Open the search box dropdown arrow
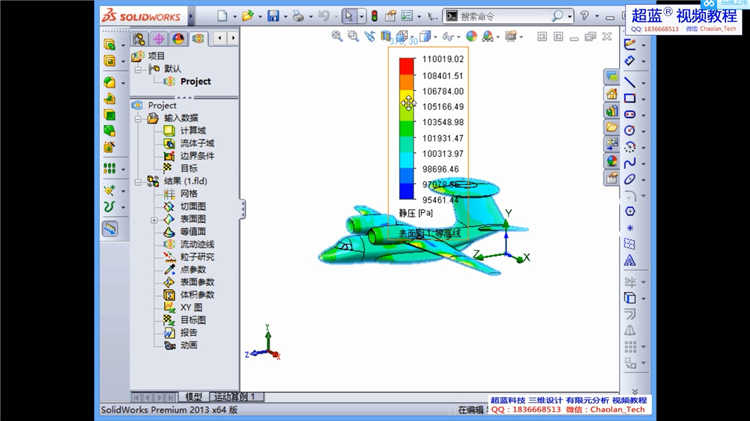This screenshot has width=750, height=421. pyautogui.click(x=570, y=17)
